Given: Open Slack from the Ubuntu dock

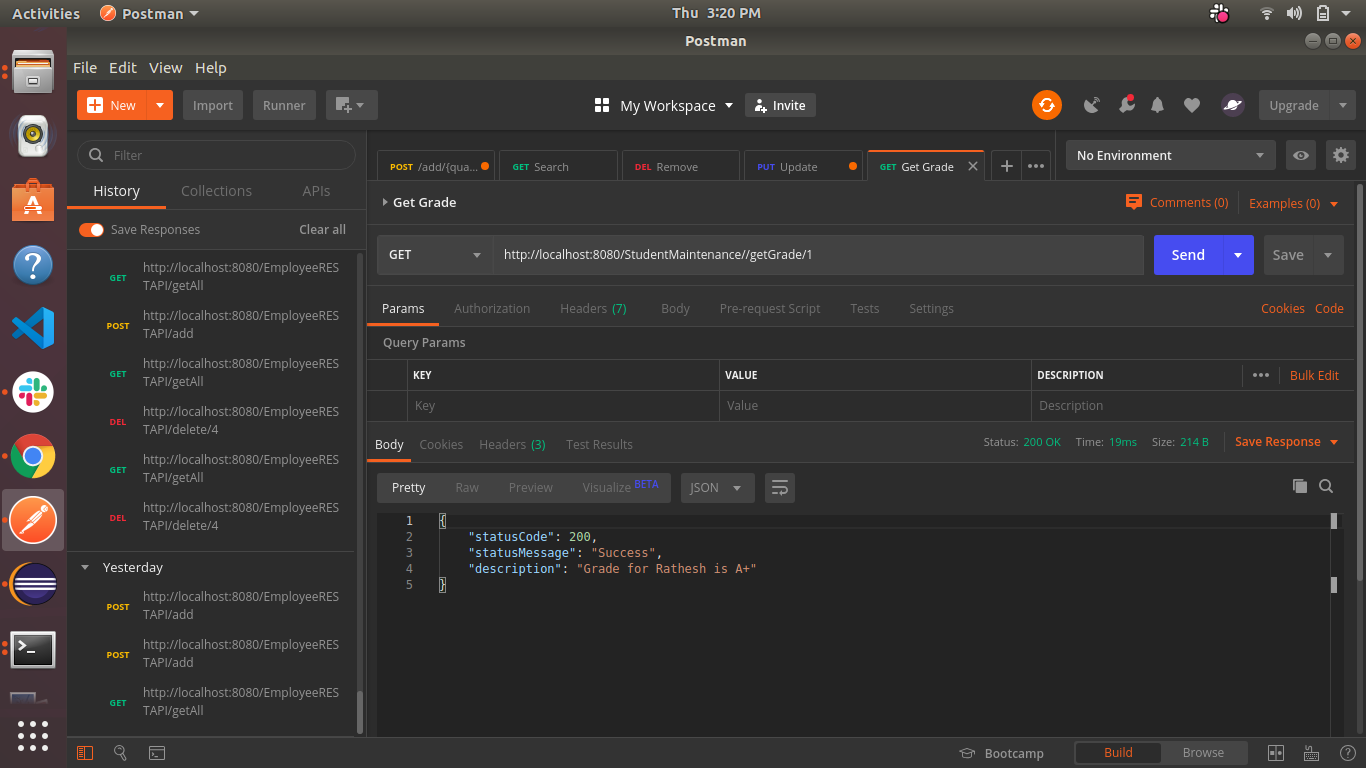Looking at the screenshot, I should coord(33,392).
